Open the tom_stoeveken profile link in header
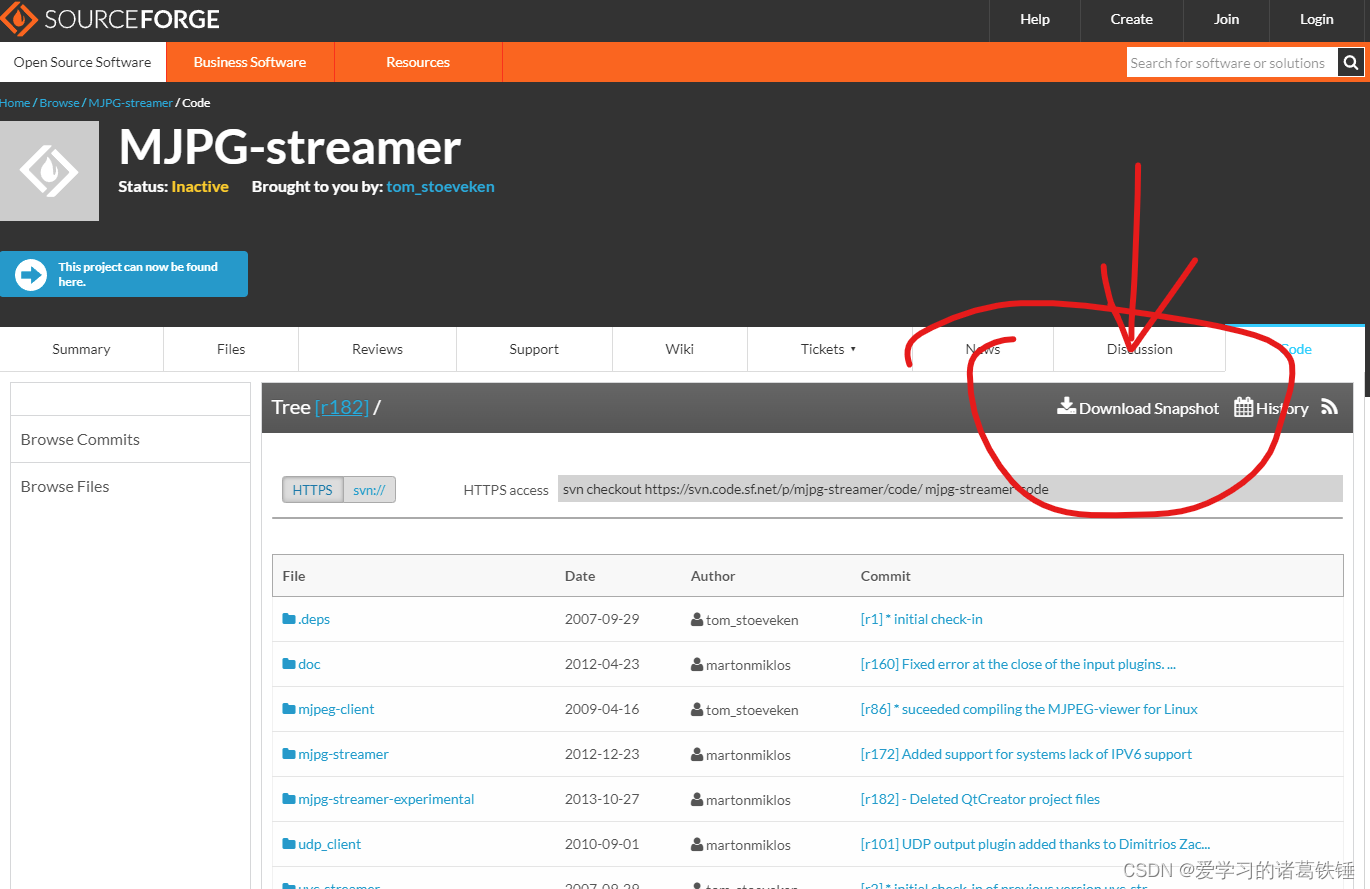 point(441,187)
